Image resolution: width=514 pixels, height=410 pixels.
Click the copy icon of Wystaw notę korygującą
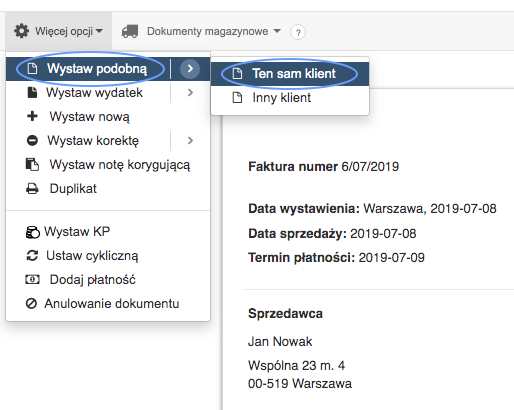[x=32, y=164]
